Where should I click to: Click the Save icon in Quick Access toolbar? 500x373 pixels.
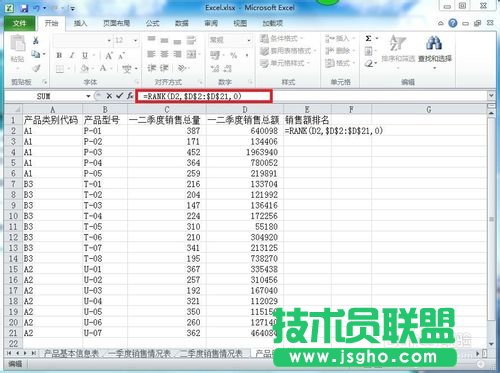click(24, 8)
